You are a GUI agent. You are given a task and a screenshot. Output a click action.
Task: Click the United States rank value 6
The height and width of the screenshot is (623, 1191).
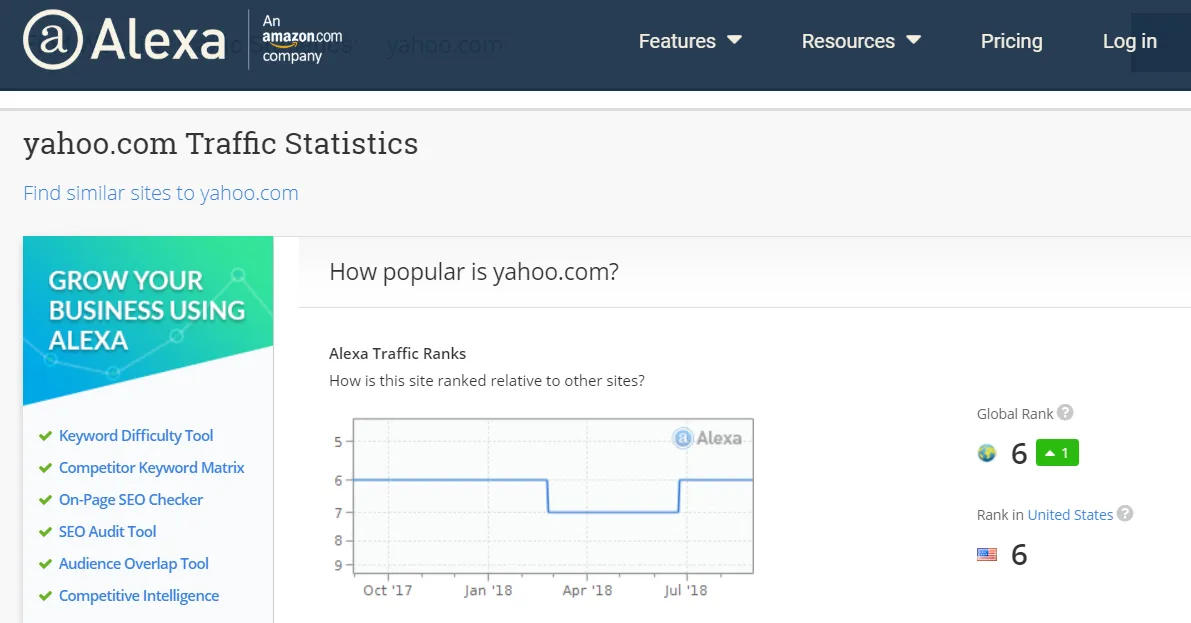pyautogui.click(x=1019, y=555)
